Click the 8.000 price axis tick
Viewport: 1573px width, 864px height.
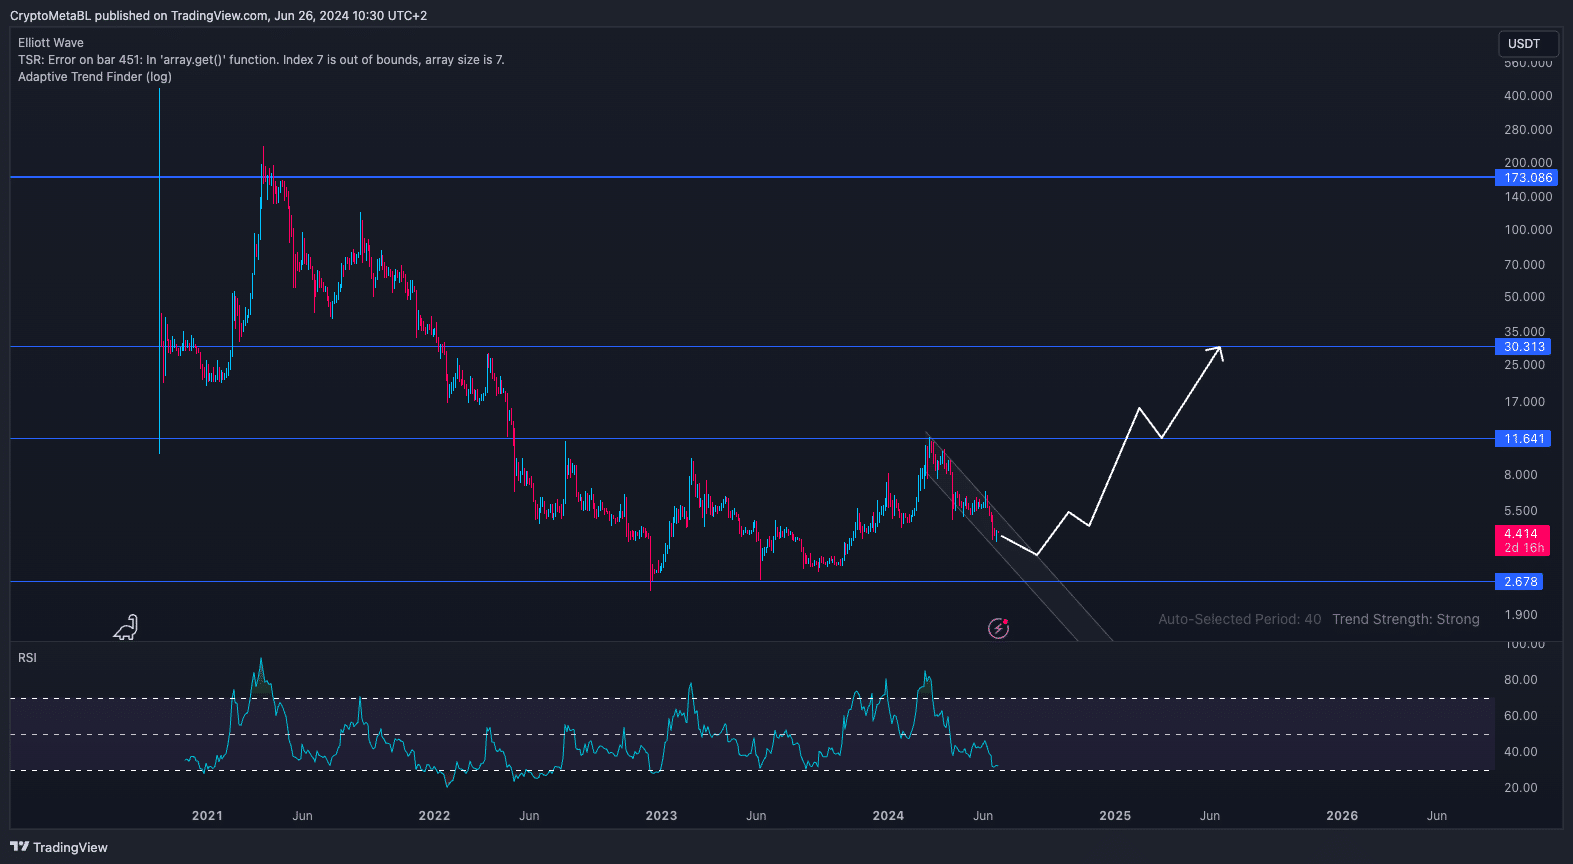coord(1520,475)
